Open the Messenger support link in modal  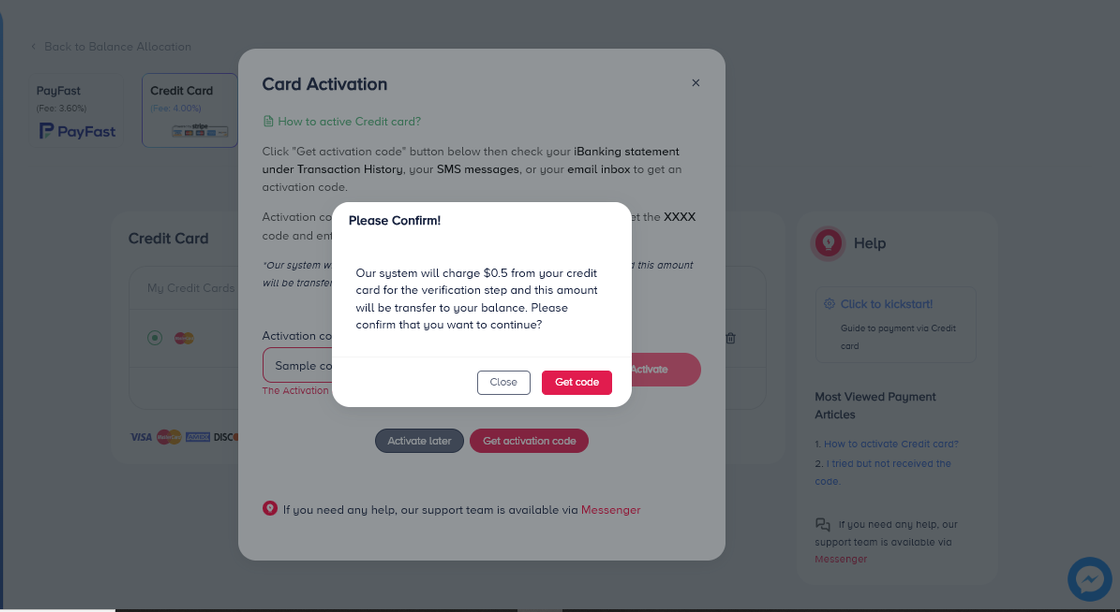point(610,510)
